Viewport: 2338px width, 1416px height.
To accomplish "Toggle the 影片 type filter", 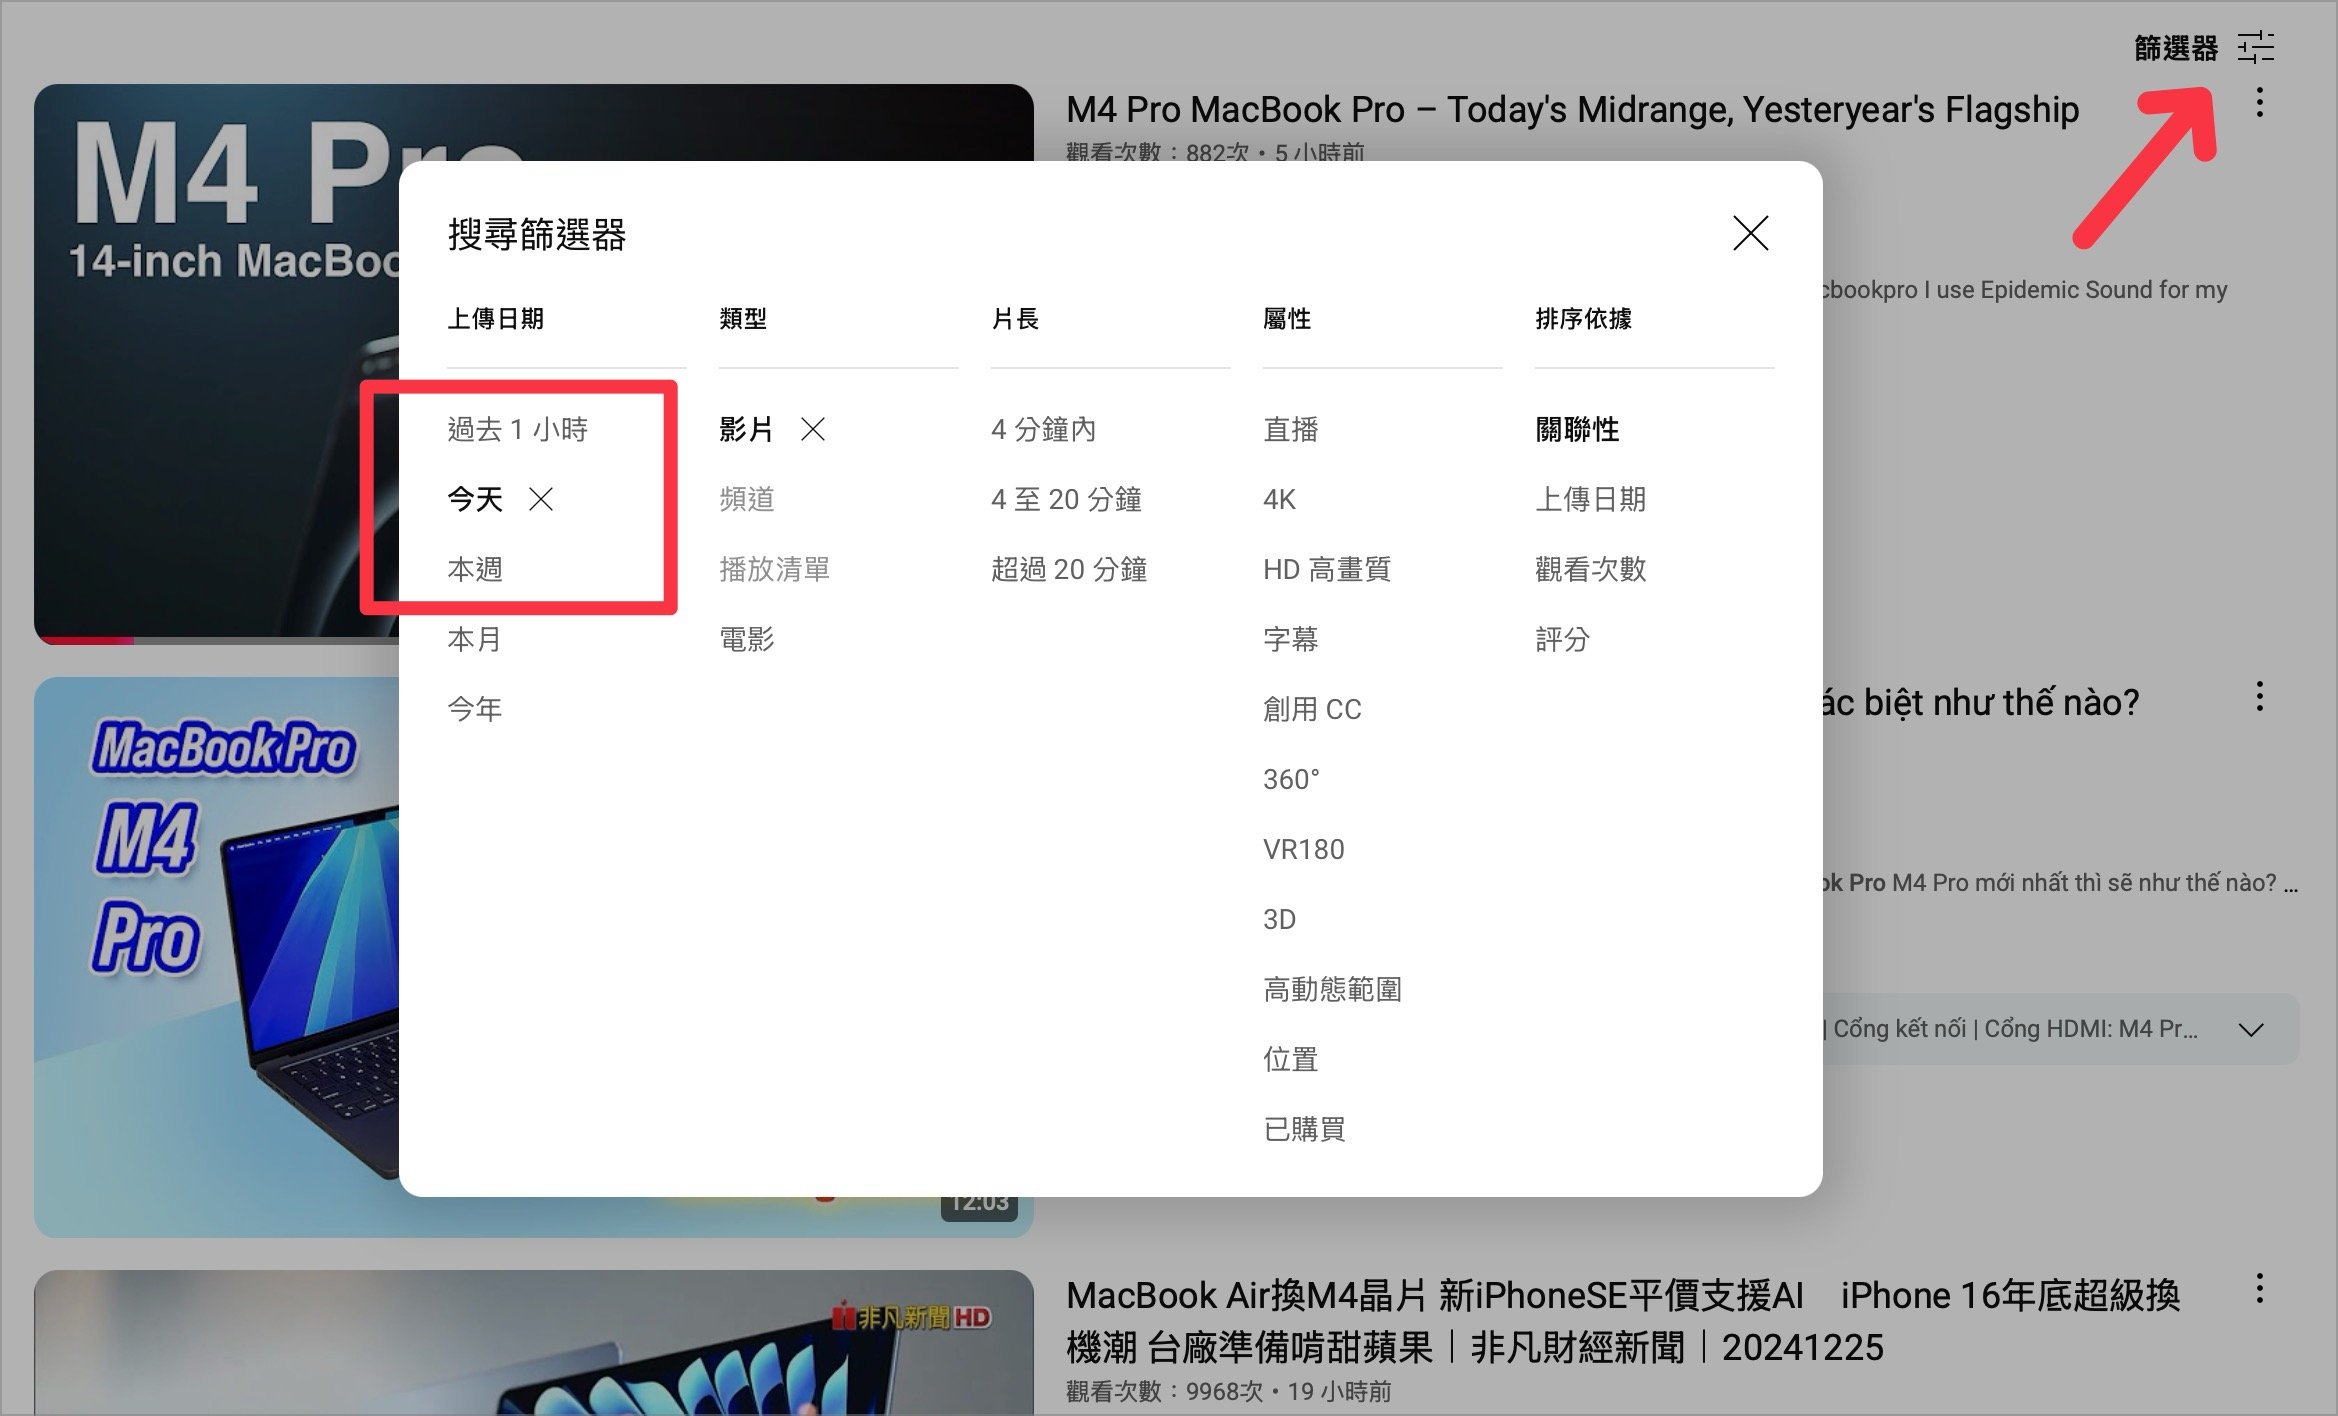I will [746, 429].
